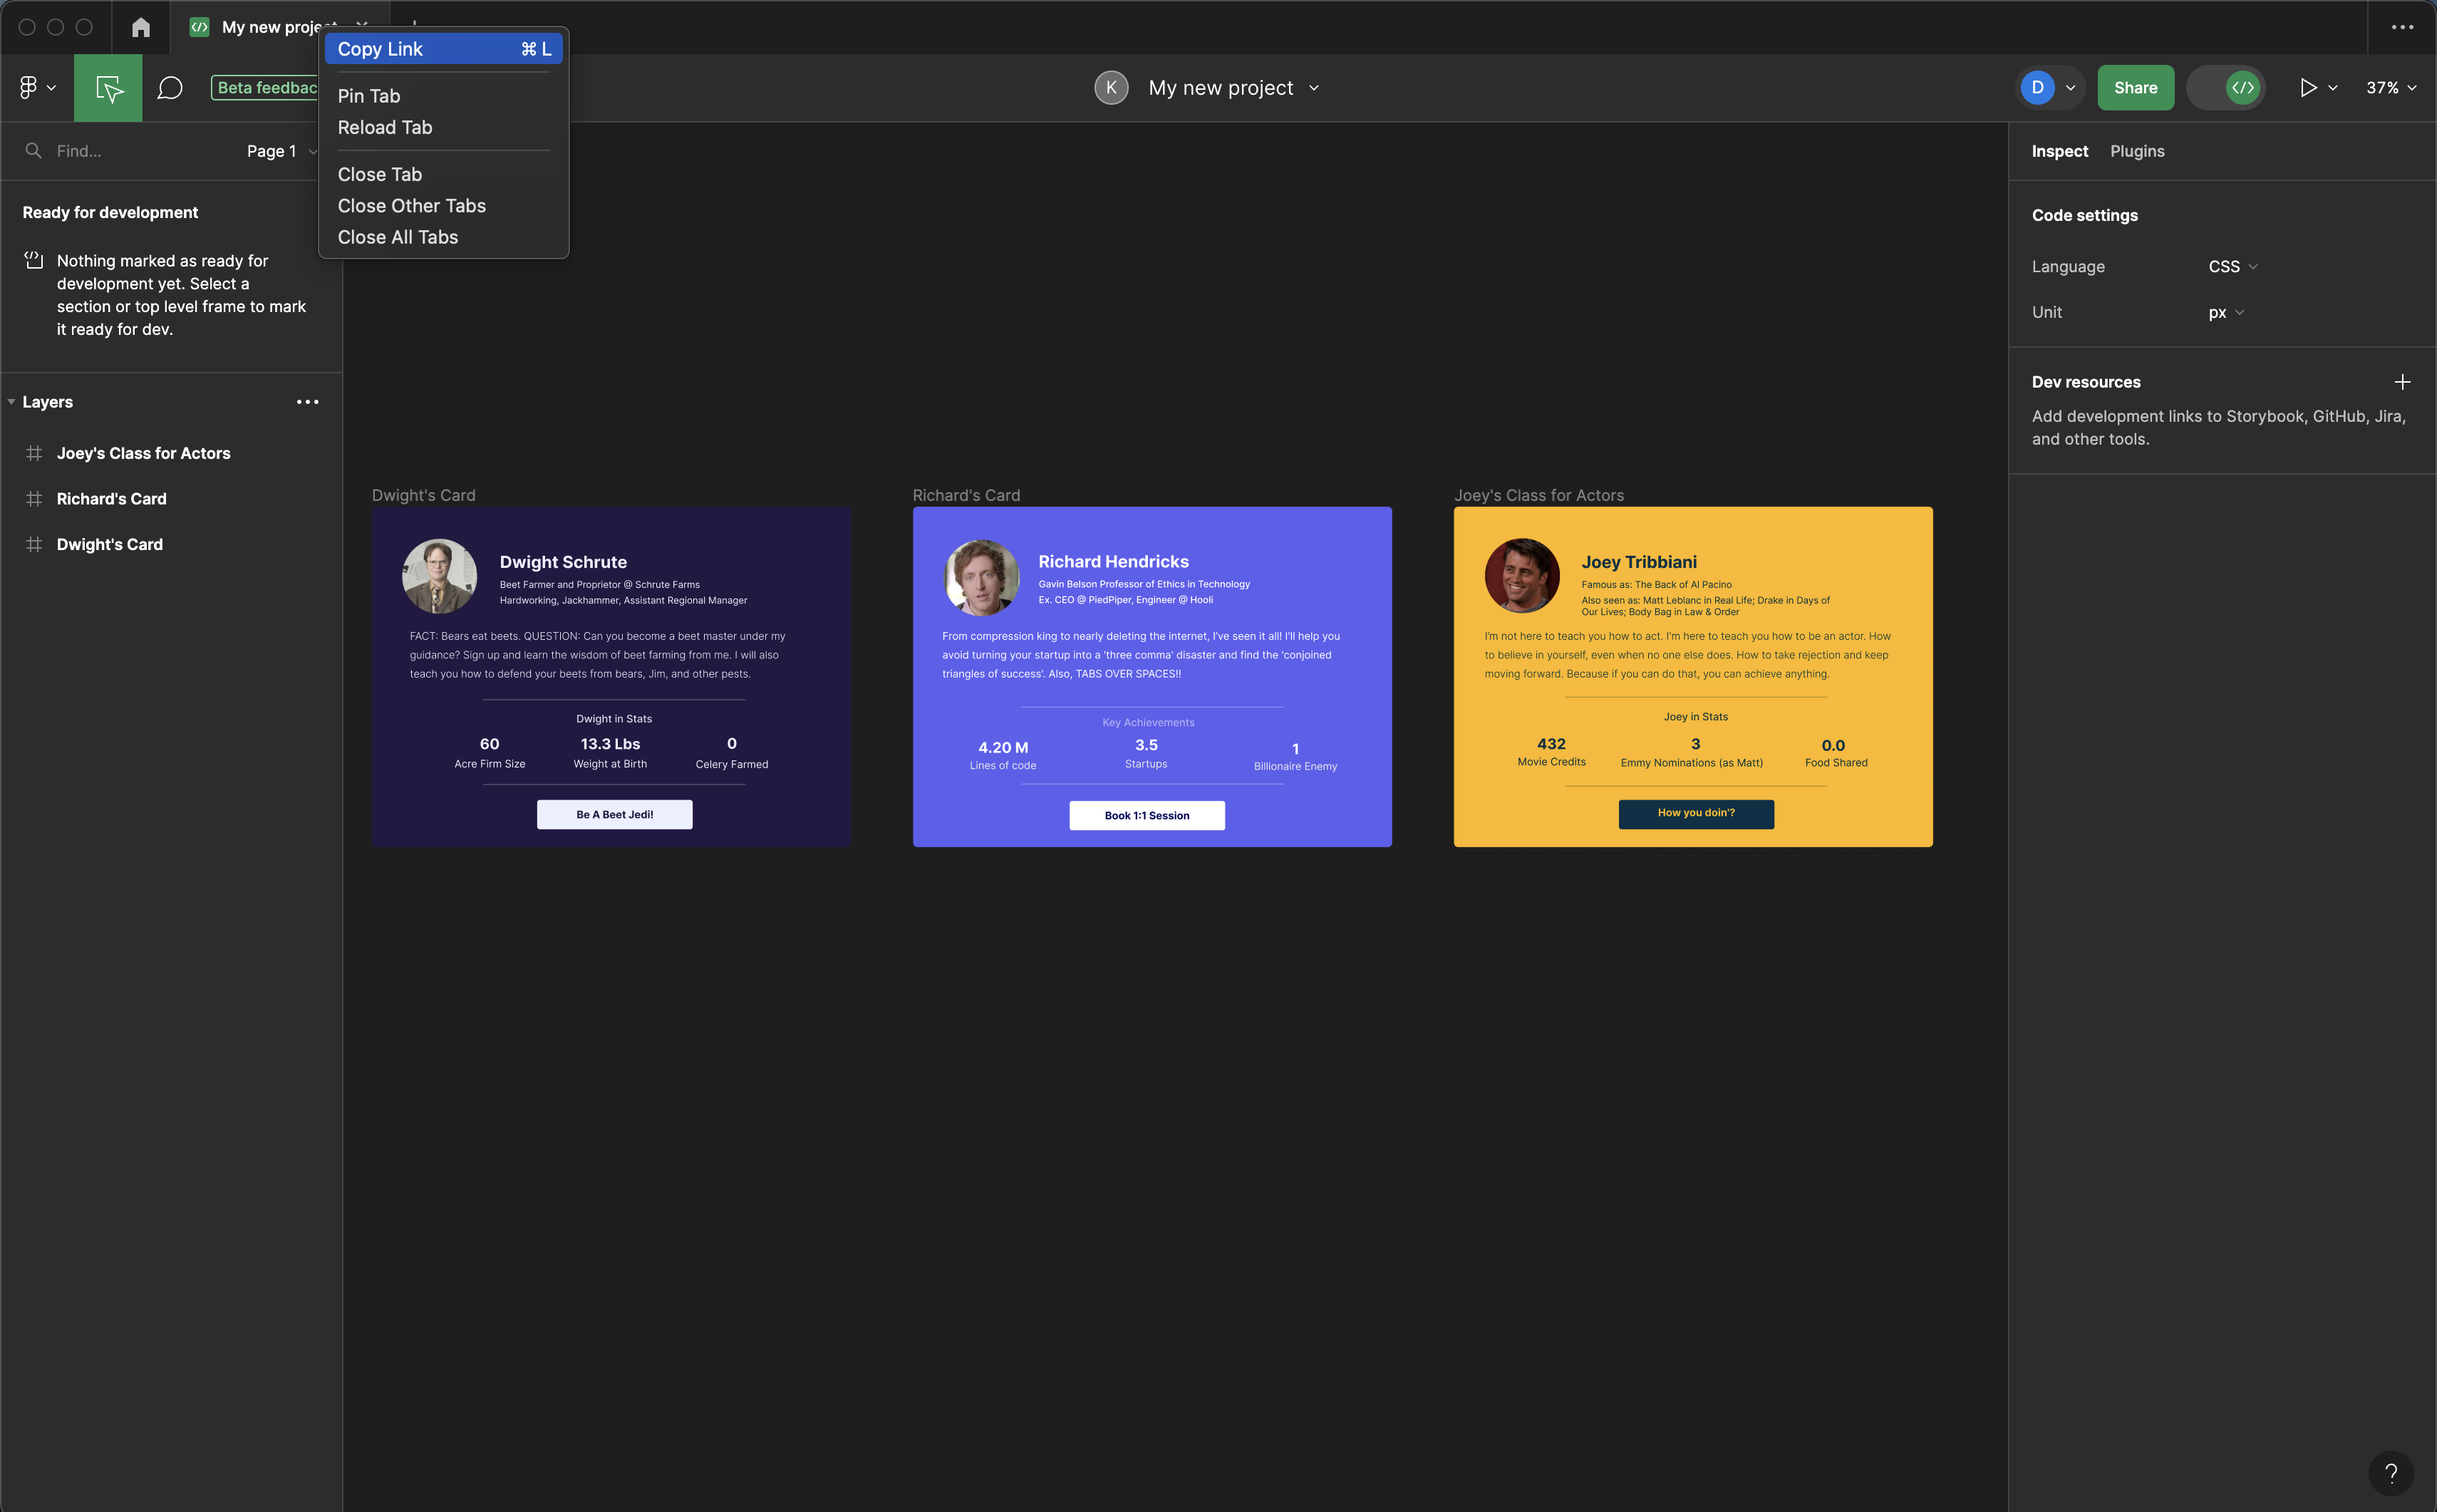Choose Copy Link from the context menu

tap(443, 49)
